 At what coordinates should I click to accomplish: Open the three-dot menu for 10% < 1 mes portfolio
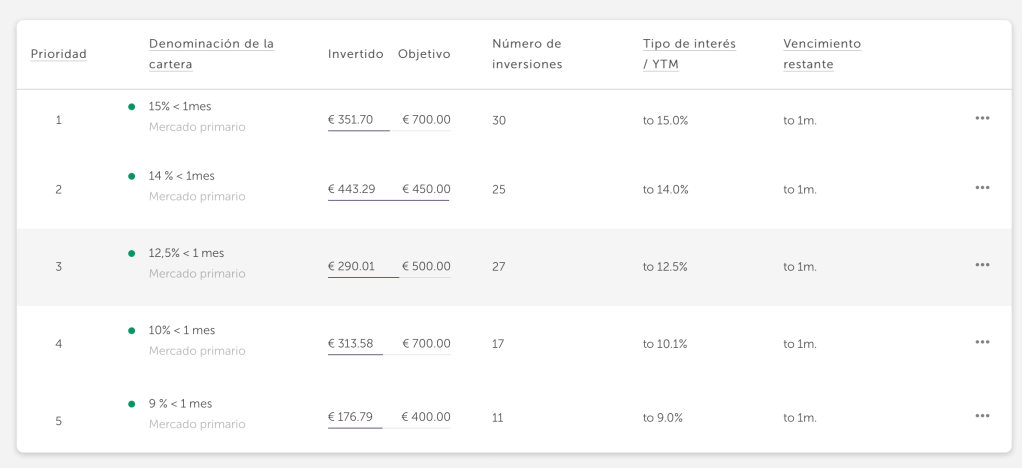[981, 341]
